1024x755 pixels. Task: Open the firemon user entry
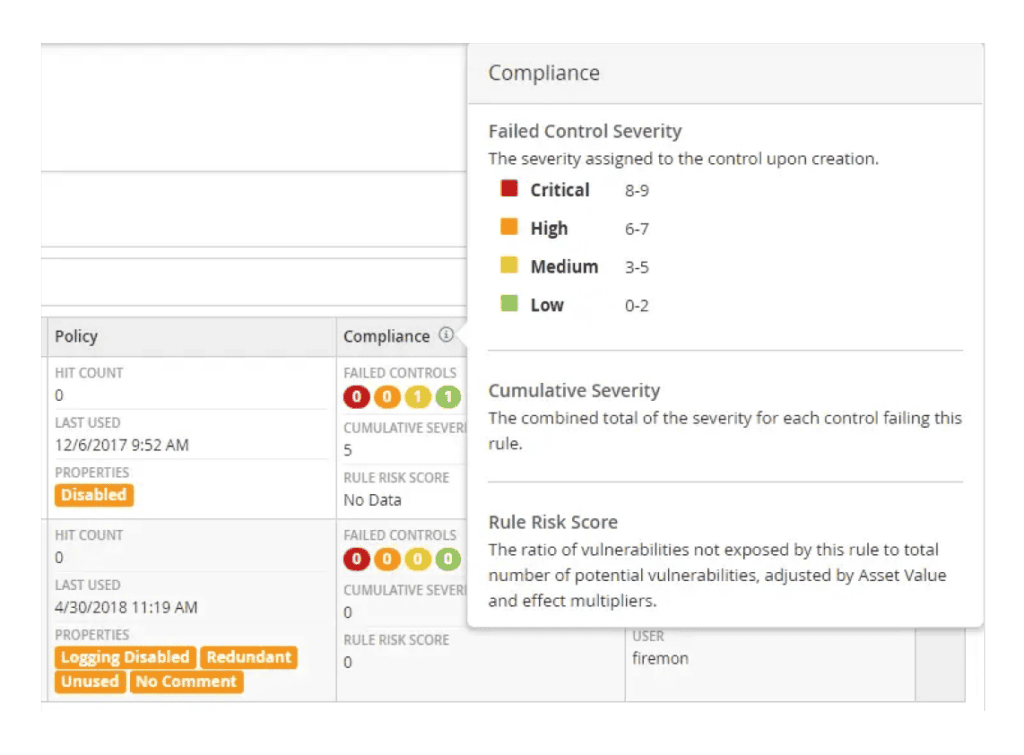coord(662,658)
